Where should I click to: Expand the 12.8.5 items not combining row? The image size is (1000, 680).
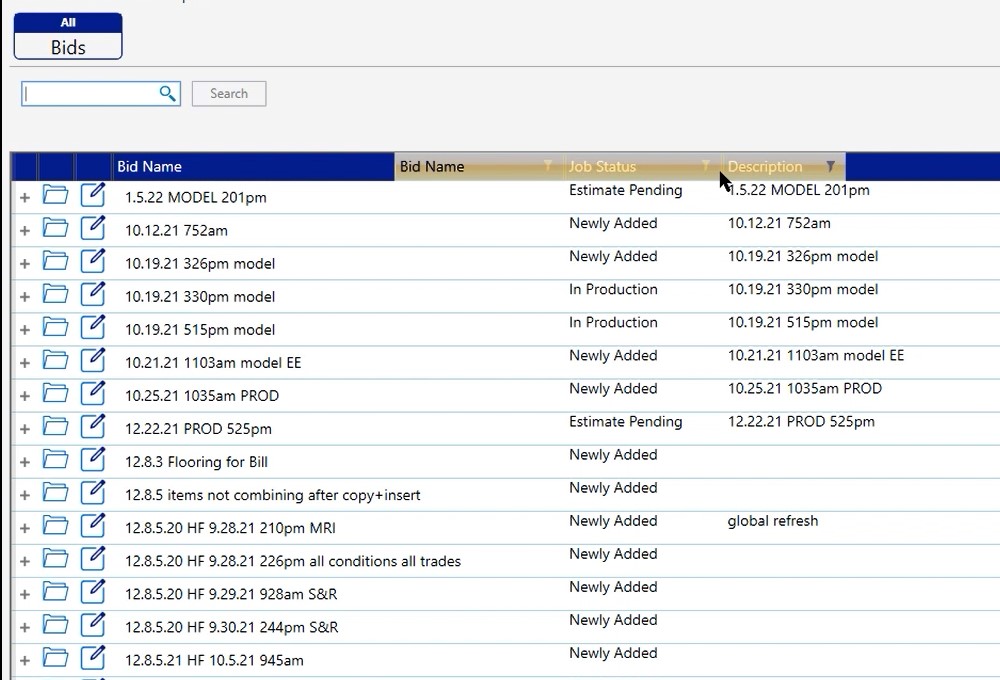[24, 495]
